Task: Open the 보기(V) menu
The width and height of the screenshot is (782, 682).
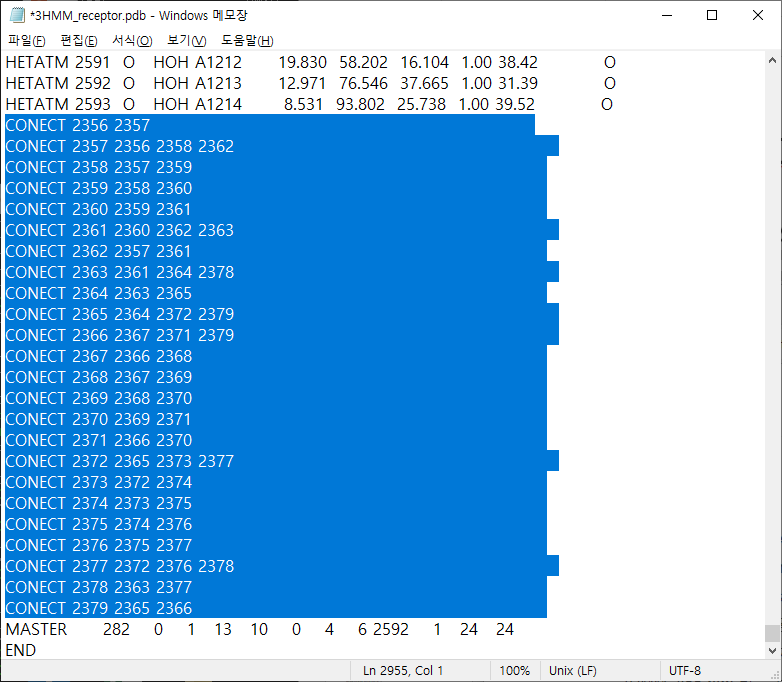Action: point(187,40)
